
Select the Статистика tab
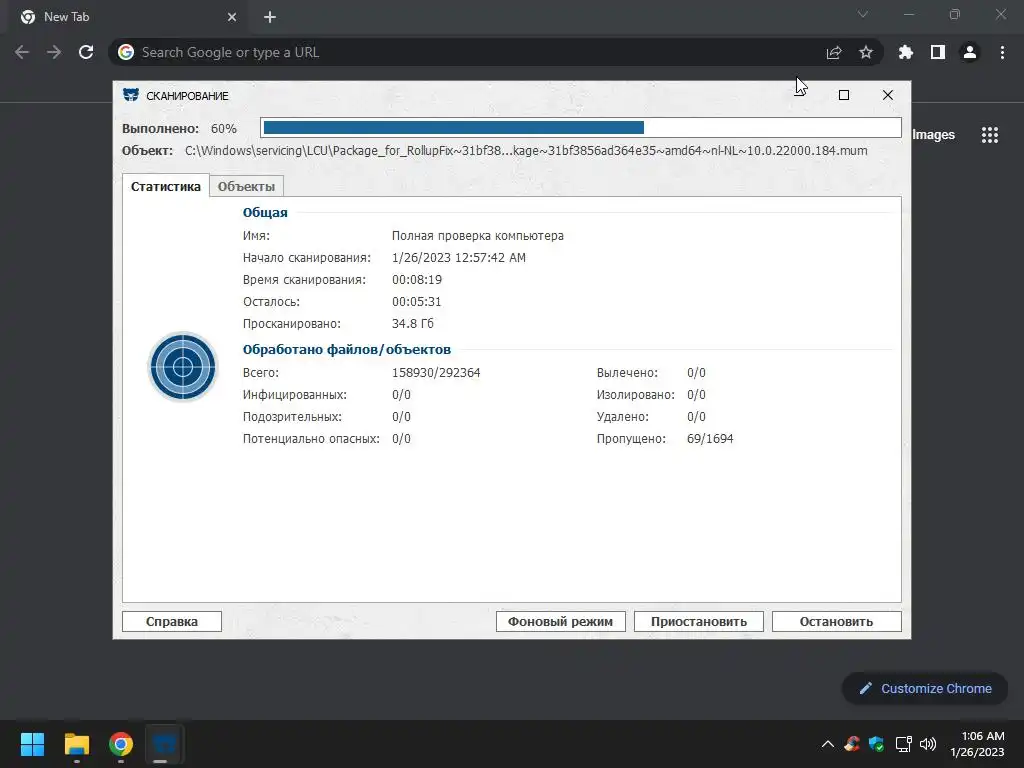click(166, 186)
